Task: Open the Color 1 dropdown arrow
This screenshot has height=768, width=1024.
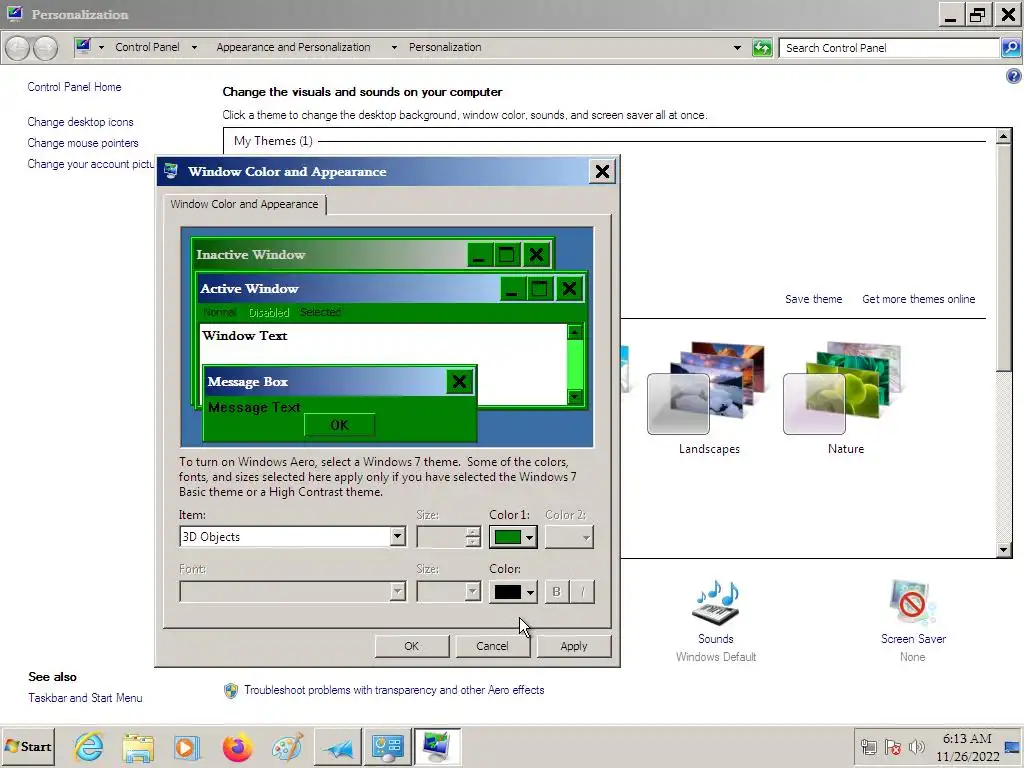Action: click(x=530, y=537)
